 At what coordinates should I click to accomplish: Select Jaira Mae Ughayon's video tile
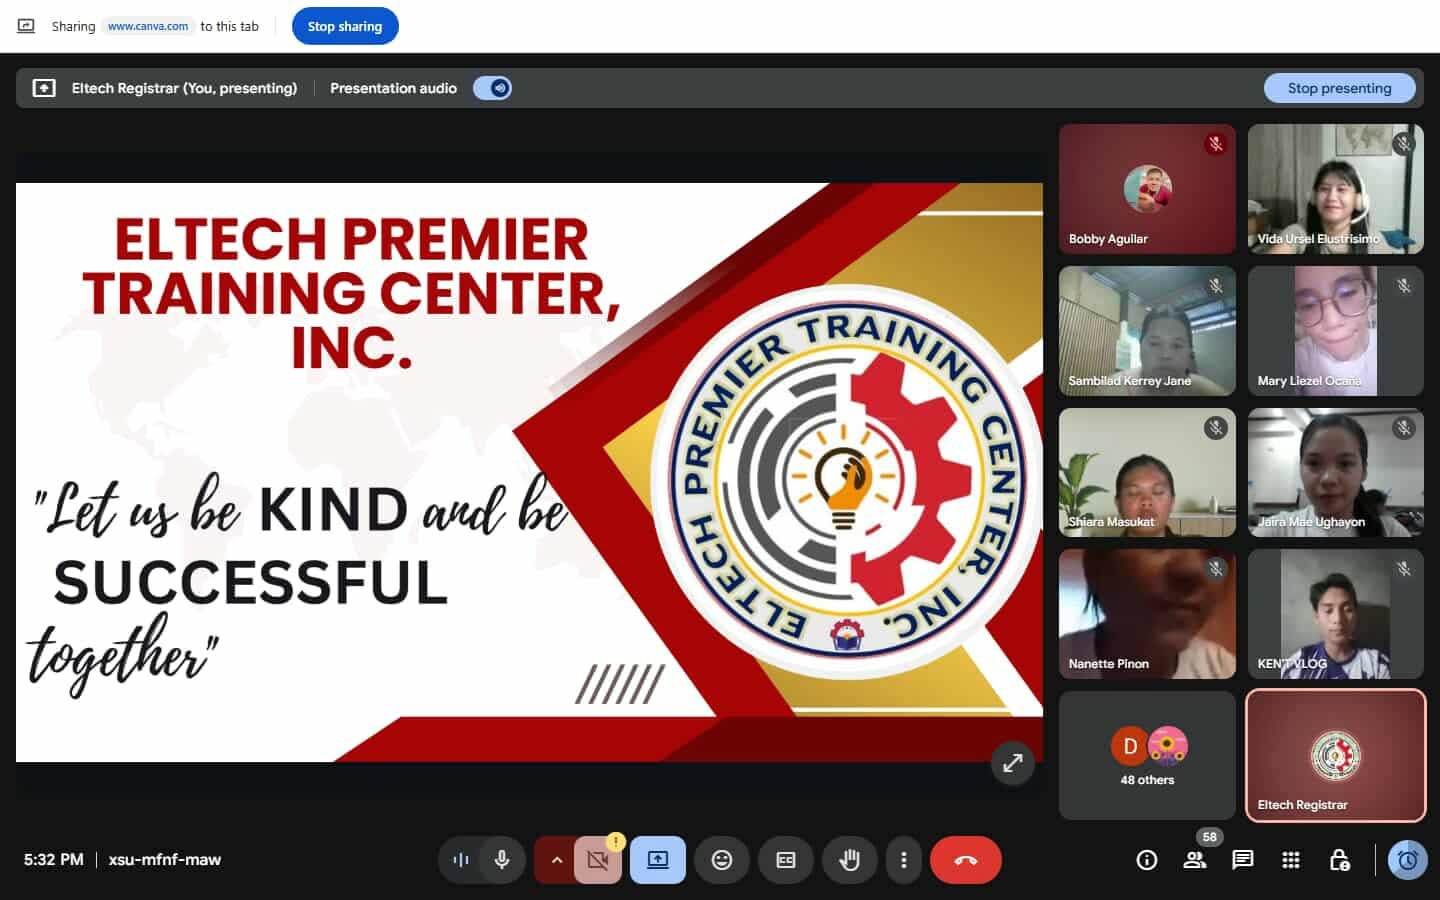(1336, 473)
